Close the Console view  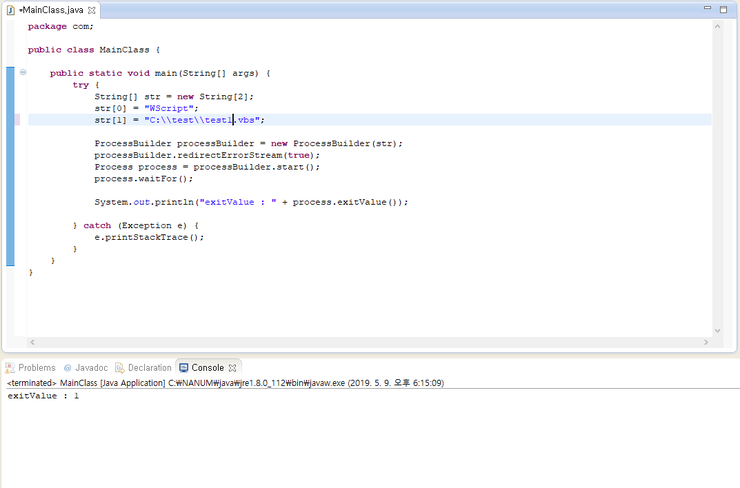pyautogui.click(x=232, y=368)
